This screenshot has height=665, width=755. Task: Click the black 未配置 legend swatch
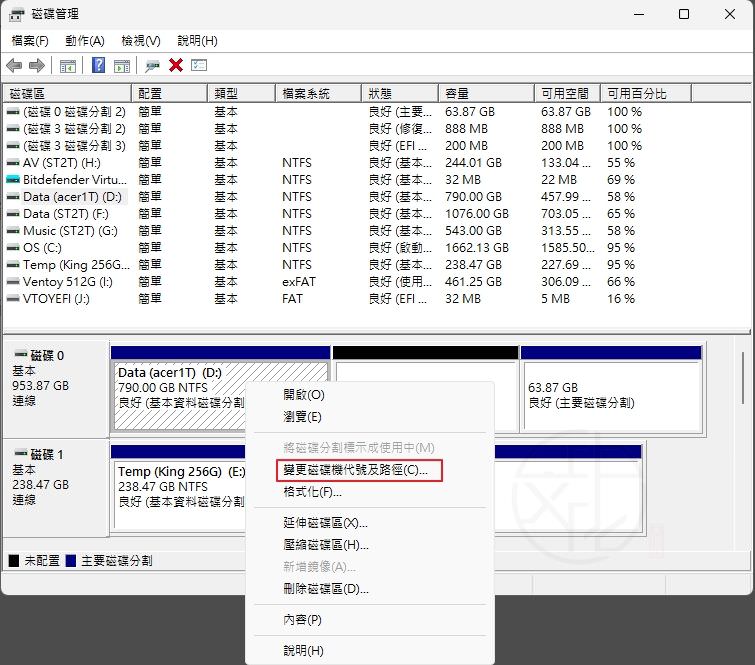coord(14,561)
